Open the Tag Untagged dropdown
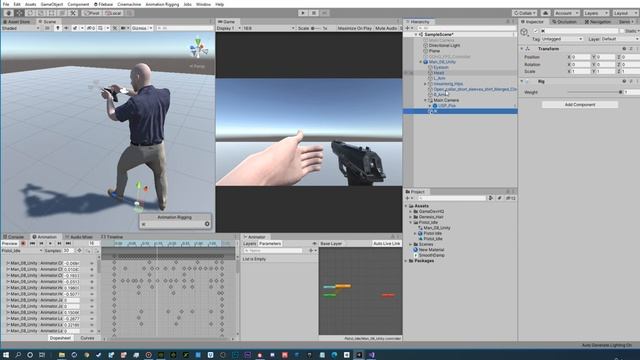 [x=562, y=39]
